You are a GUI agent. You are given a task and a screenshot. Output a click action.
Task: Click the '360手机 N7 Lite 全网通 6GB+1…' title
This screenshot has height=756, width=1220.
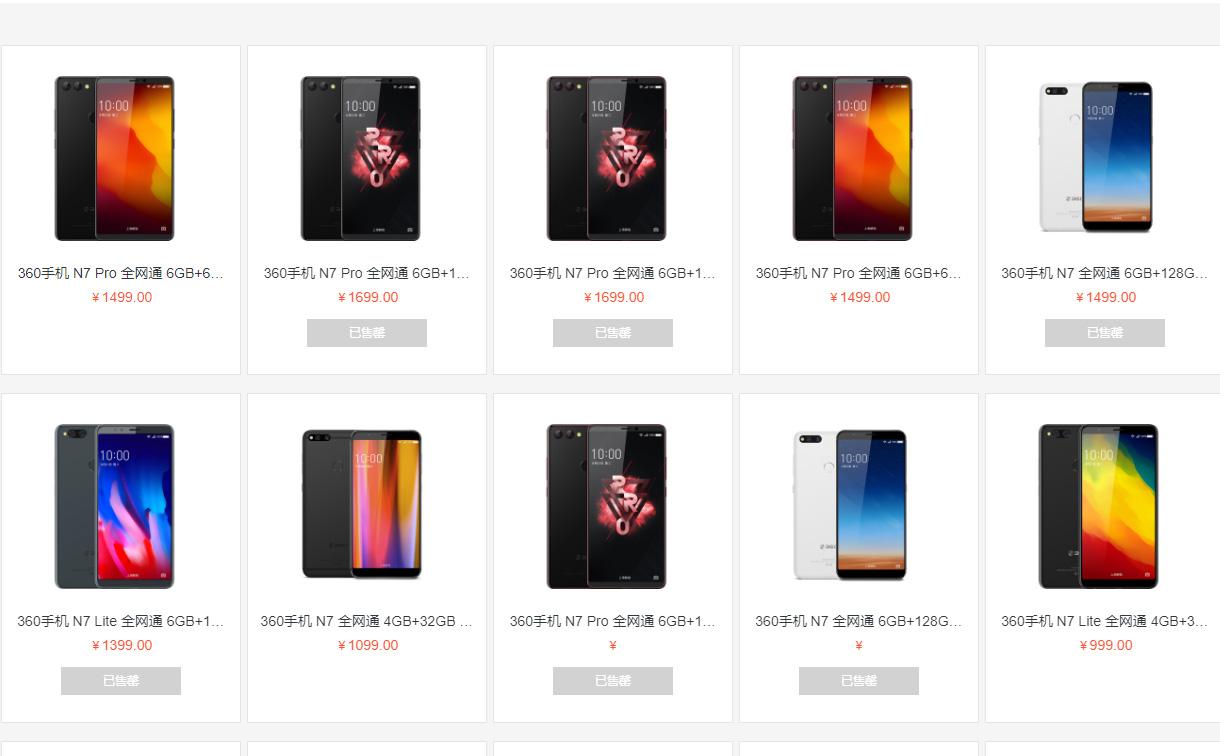121,621
